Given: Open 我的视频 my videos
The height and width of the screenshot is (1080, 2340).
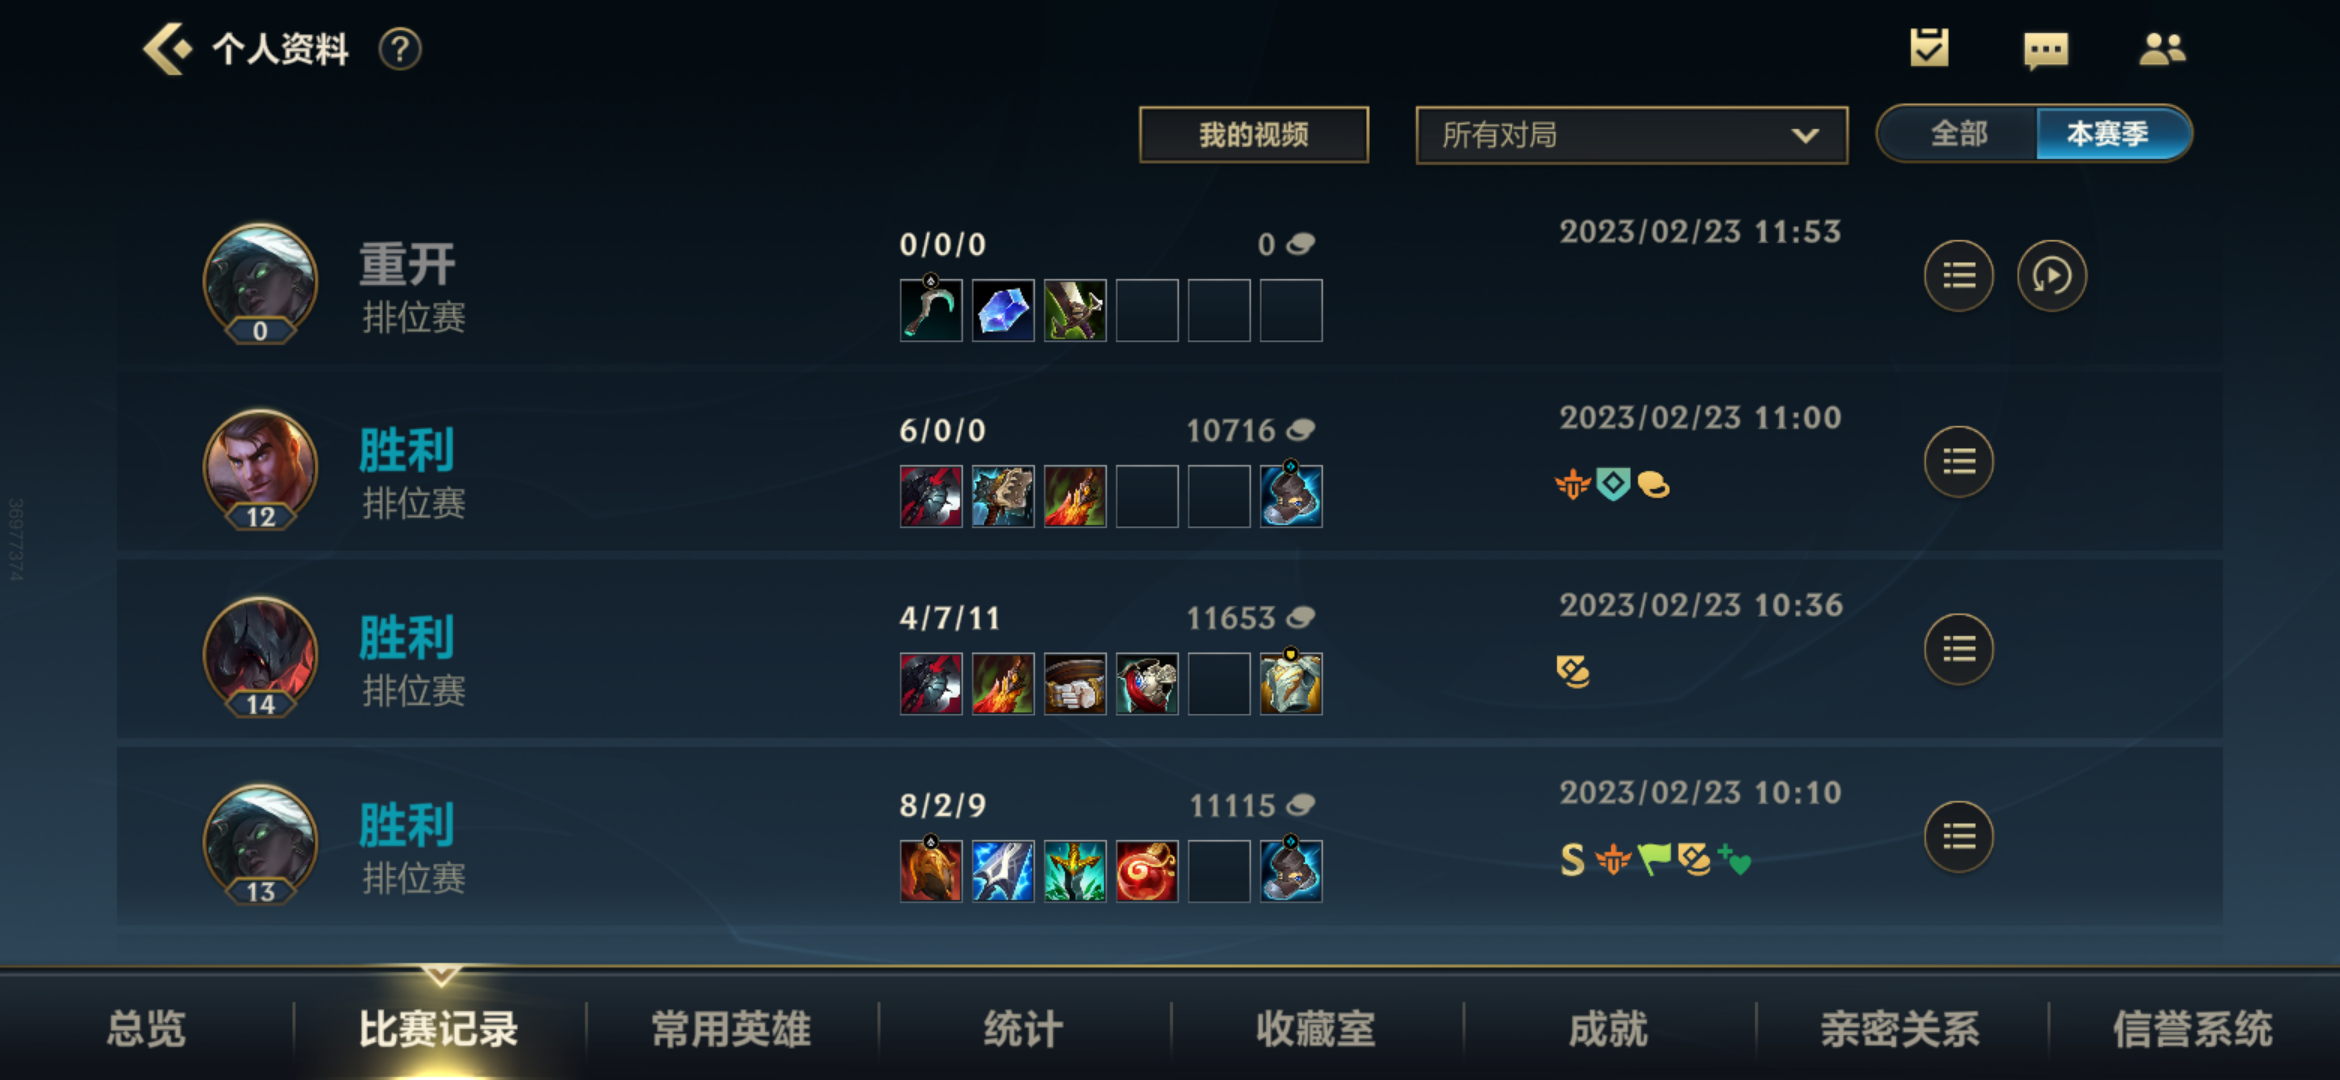Looking at the screenshot, I should click(x=1254, y=135).
